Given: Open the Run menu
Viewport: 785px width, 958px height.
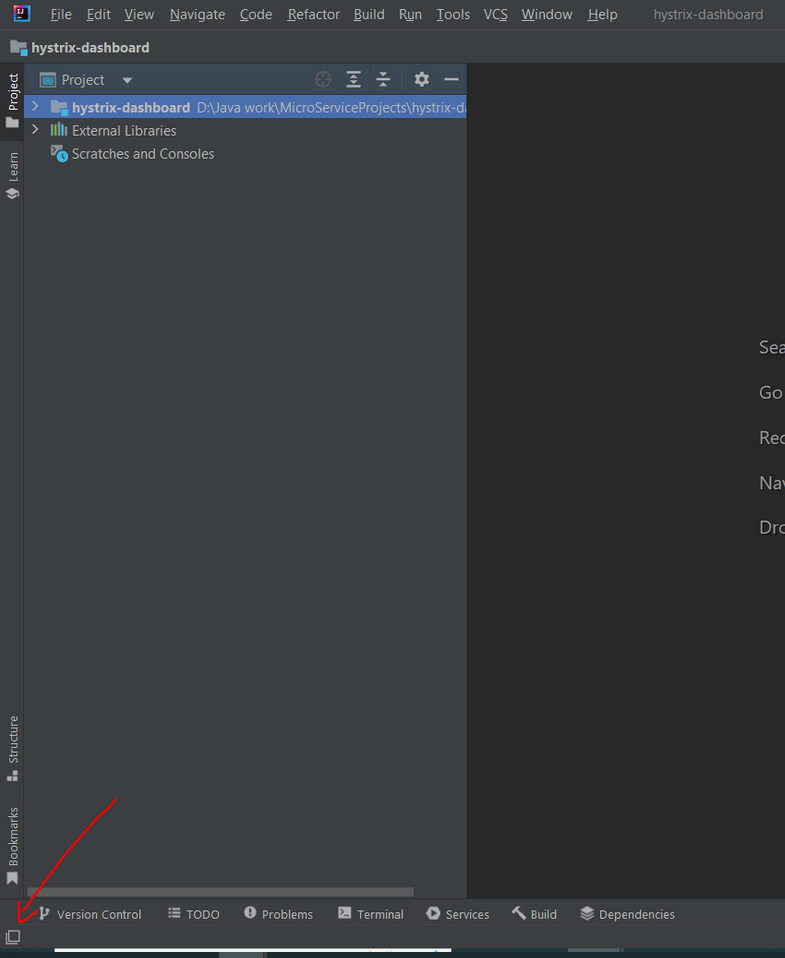Looking at the screenshot, I should pyautogui.click(x=411, y=14).
